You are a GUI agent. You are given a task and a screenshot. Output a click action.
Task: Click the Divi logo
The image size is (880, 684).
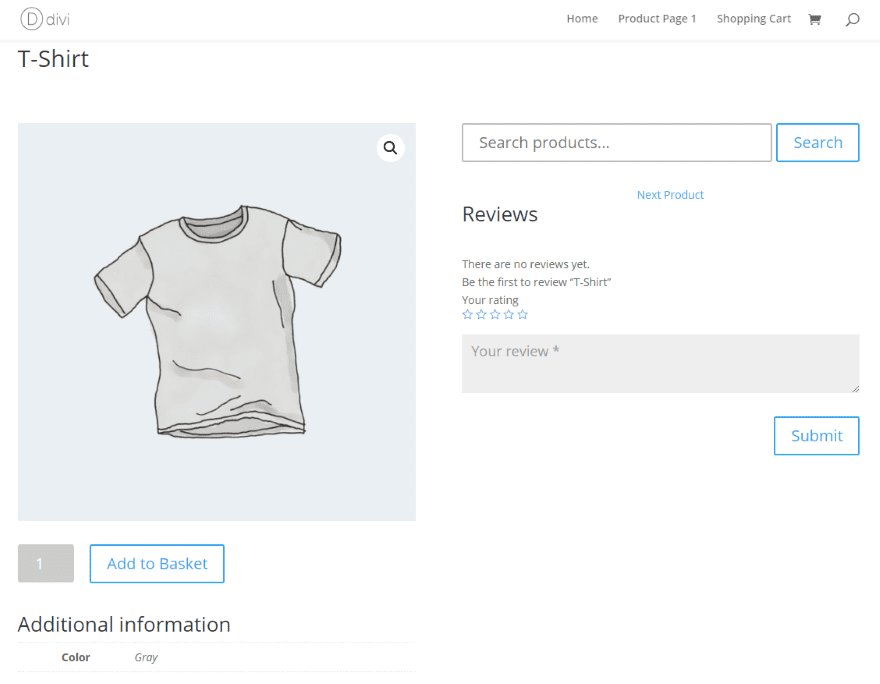45,19
